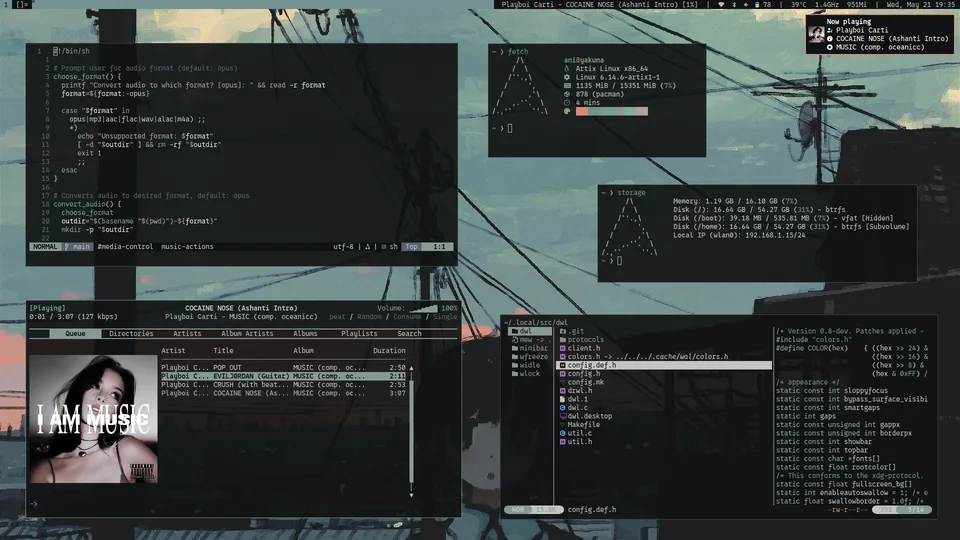960x540 pixels.
Task: Click the document icon next to dwl.1
Action: tap(563, 399)
